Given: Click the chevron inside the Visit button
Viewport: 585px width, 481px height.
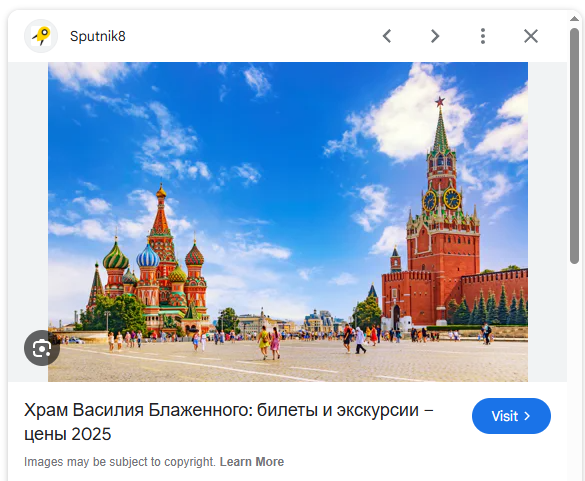Looking at the screenshot, I should tap(527, 416).
